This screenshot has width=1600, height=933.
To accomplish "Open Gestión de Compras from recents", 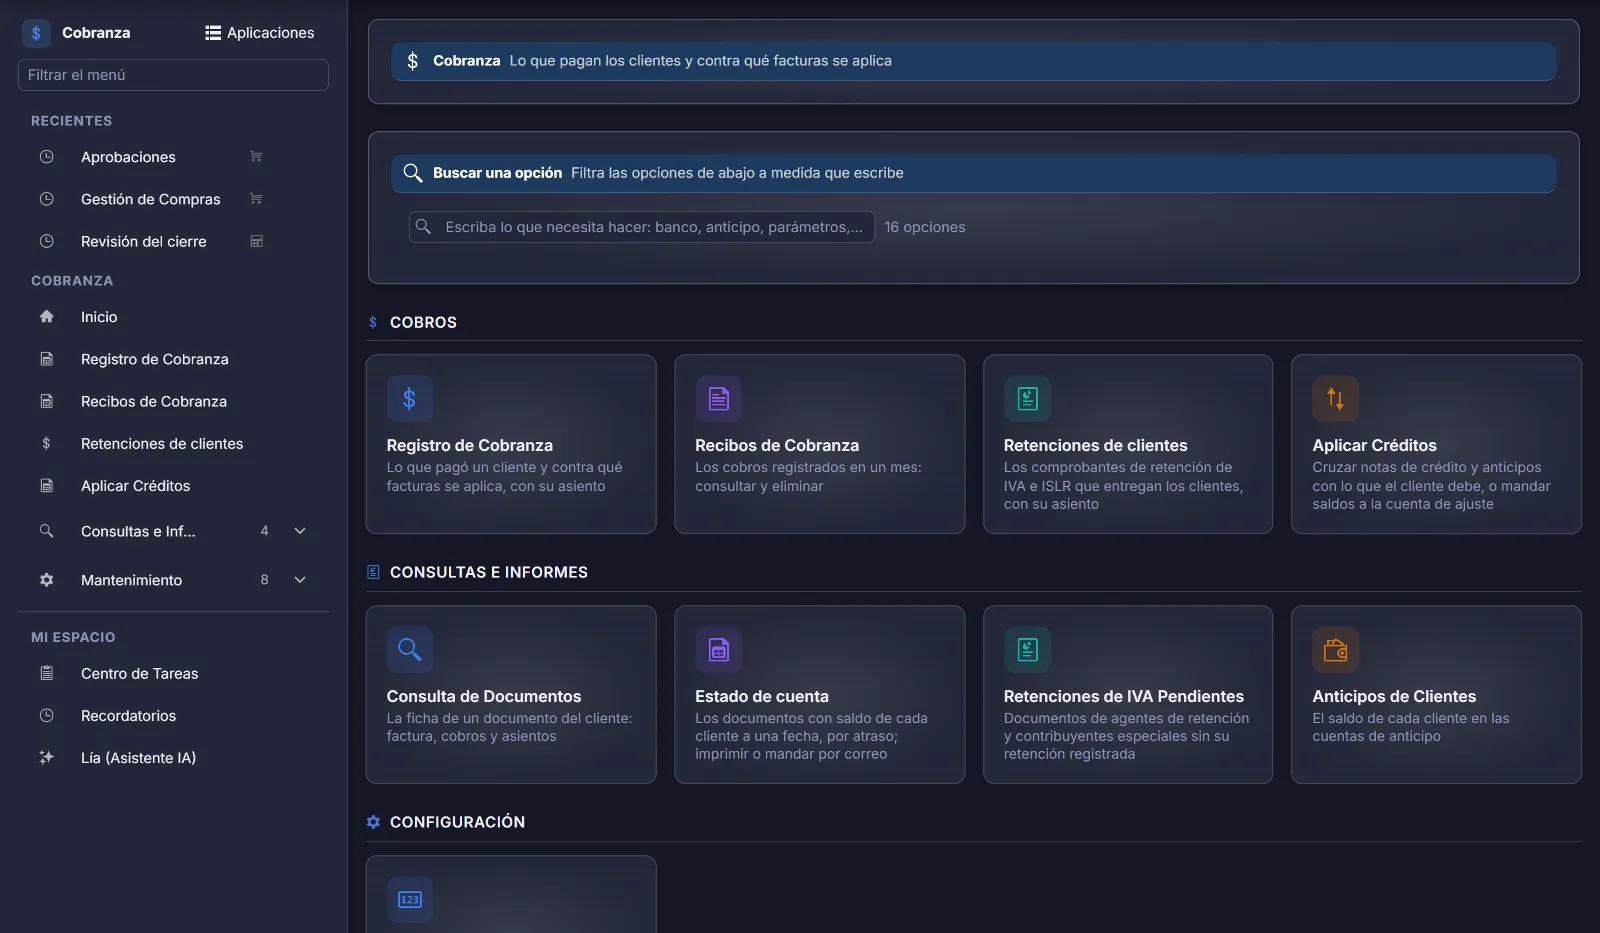I will [151, 199].
